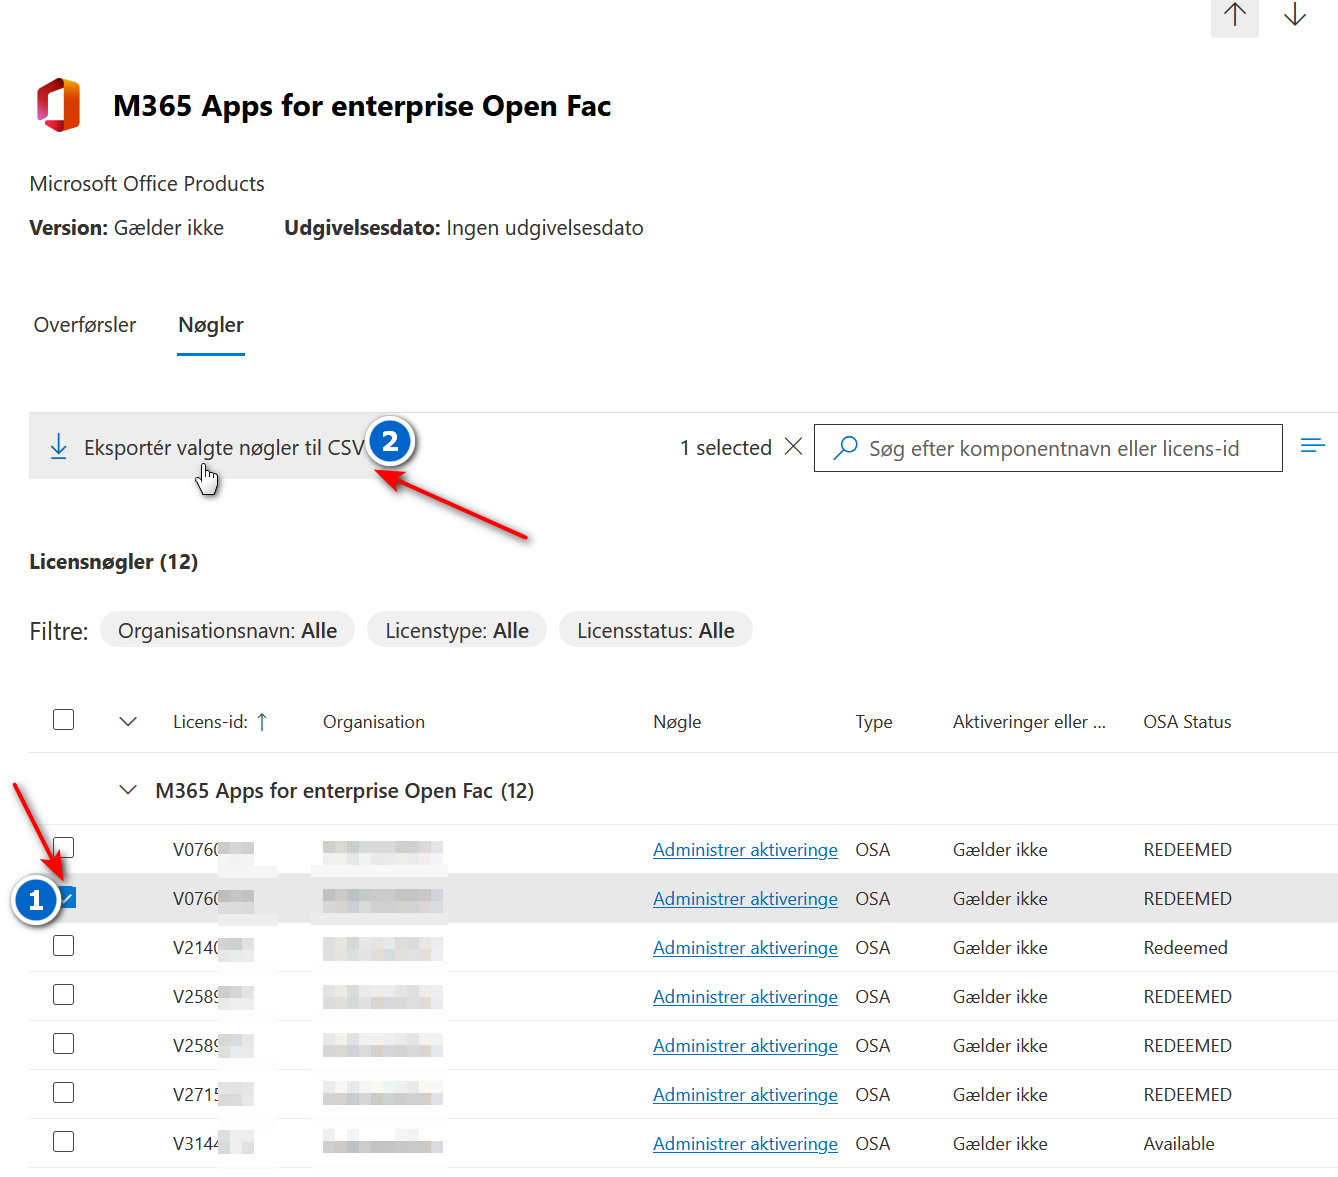The width and height of the screenshot is (1338, 1177).
Task: Untick the checked box in the highlighted V0760 row
Action: click(66, 897)
